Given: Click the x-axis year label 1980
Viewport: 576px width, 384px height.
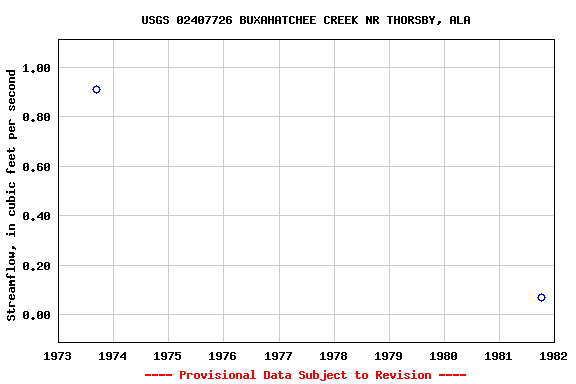Looking at the screenshot, I should 444,356.
